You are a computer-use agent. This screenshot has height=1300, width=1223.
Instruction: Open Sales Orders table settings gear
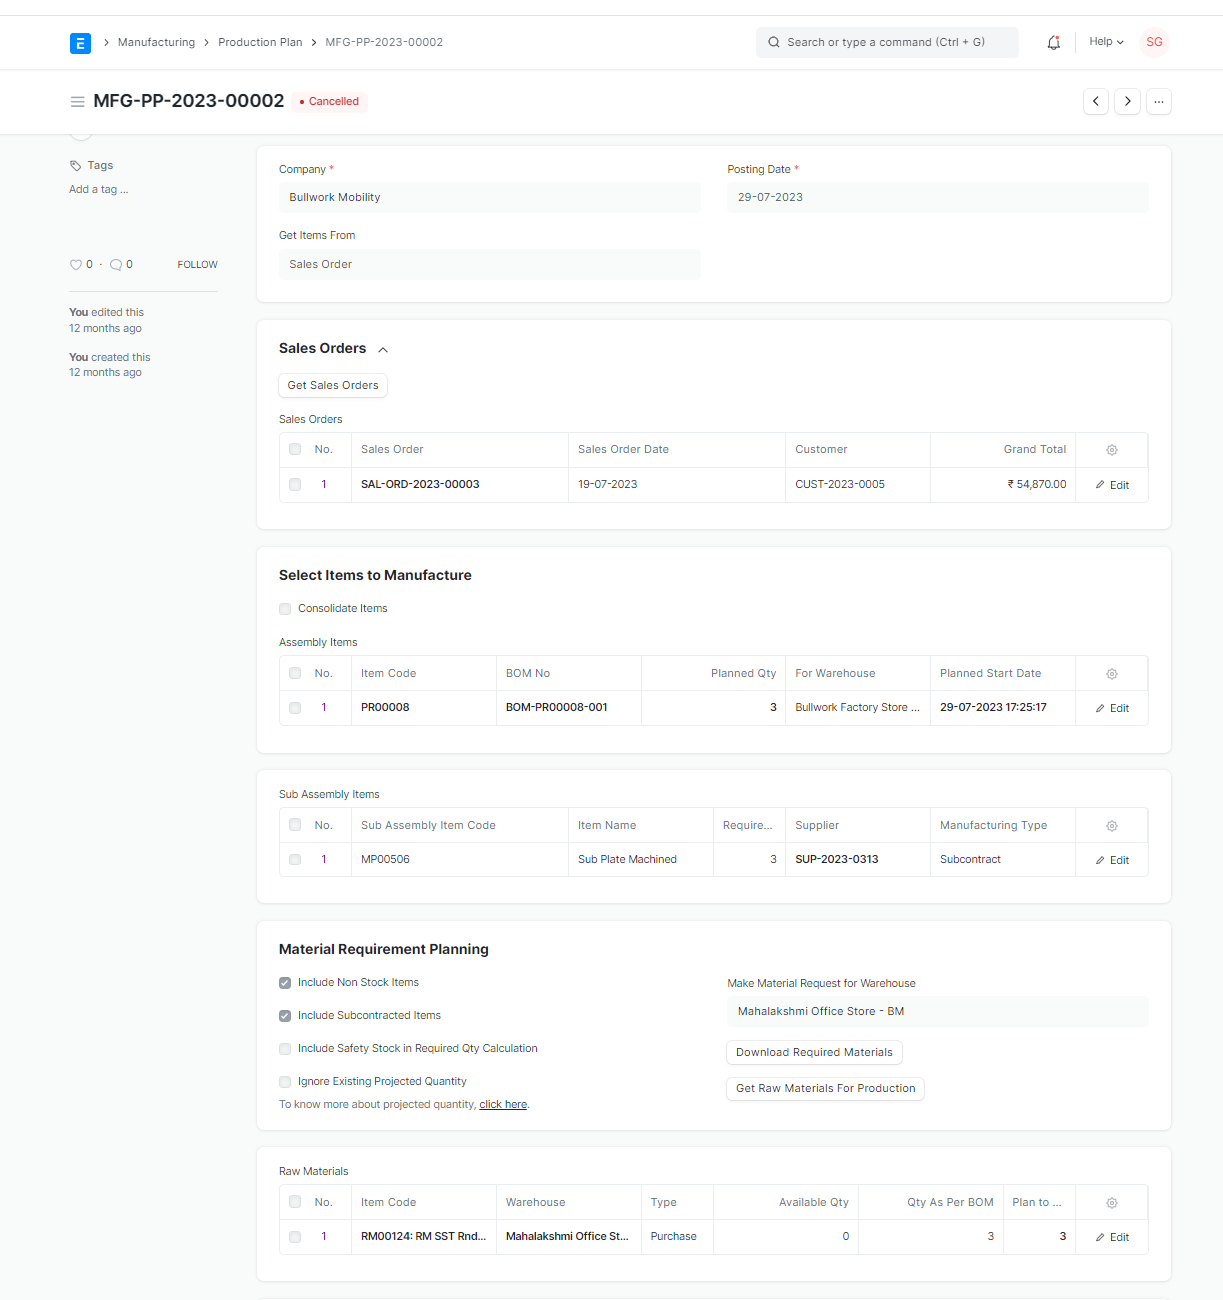pos(1111,450)
